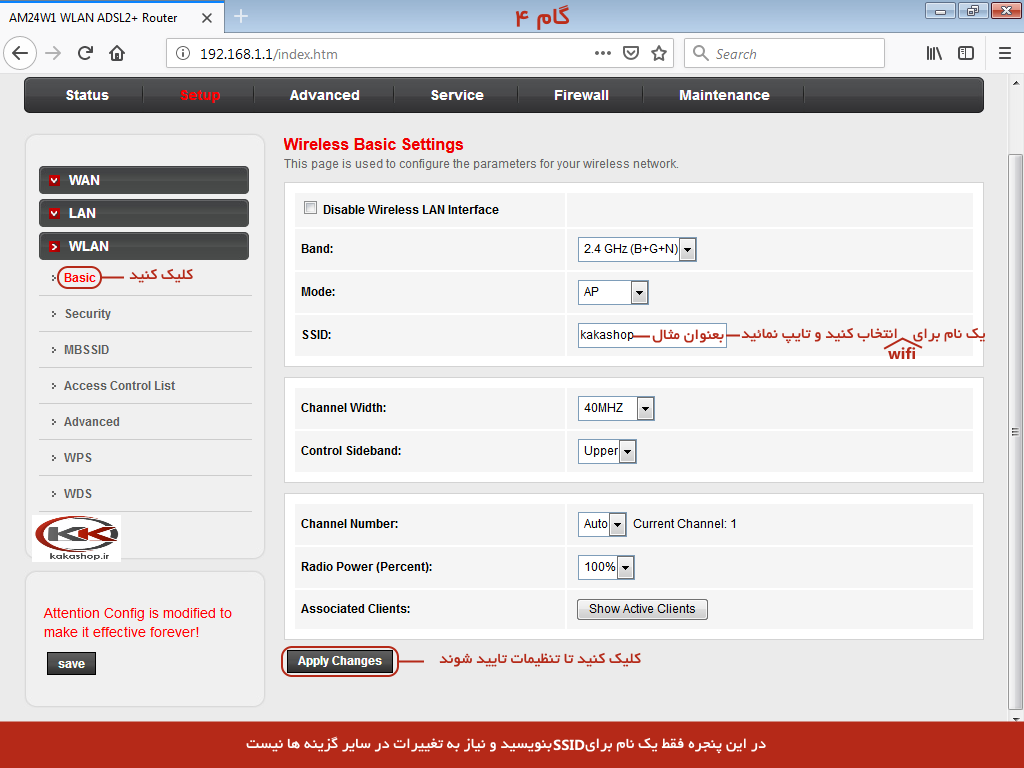Check Disable Wireless LAN Interface box
This screenshot has width=1024, height=768.
(310, 208)
